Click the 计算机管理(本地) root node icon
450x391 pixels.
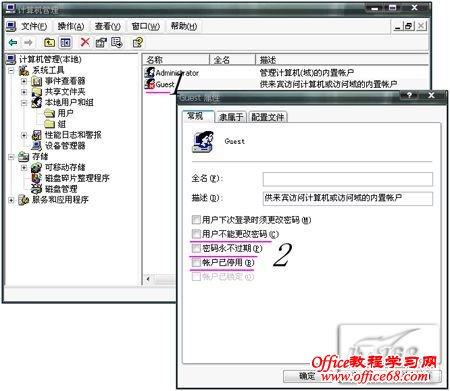[11, 59]
